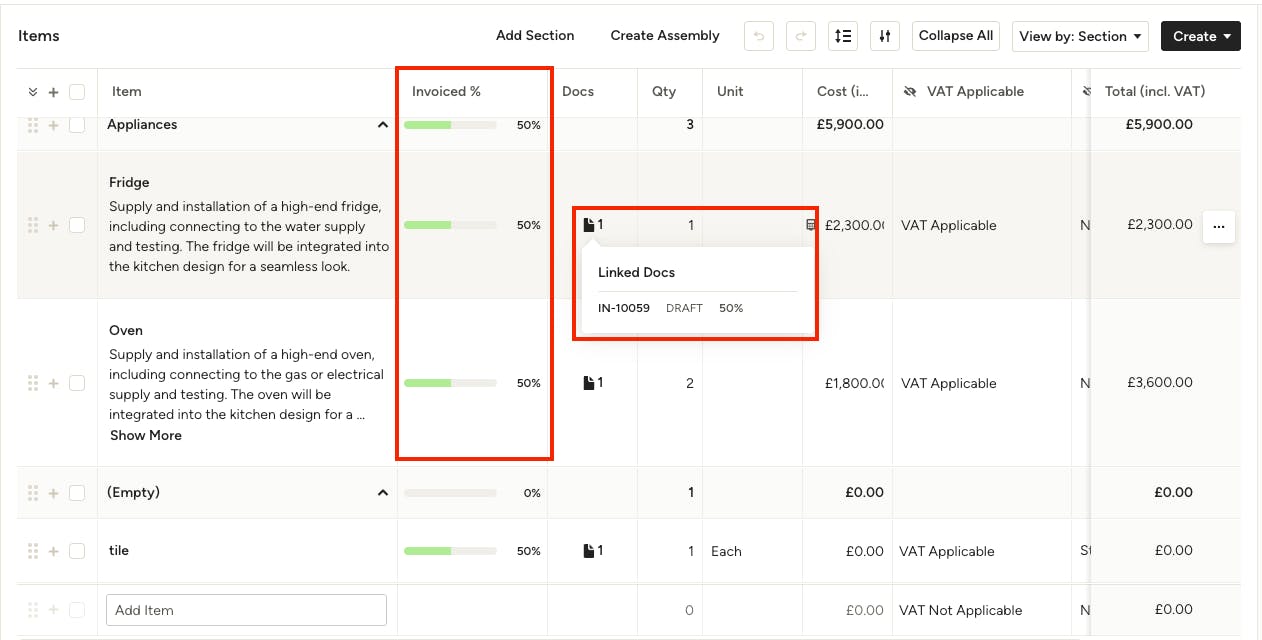Open linked invoice IN-10059
This screenshot has height=640, width=1262.
tap(624, 308)
